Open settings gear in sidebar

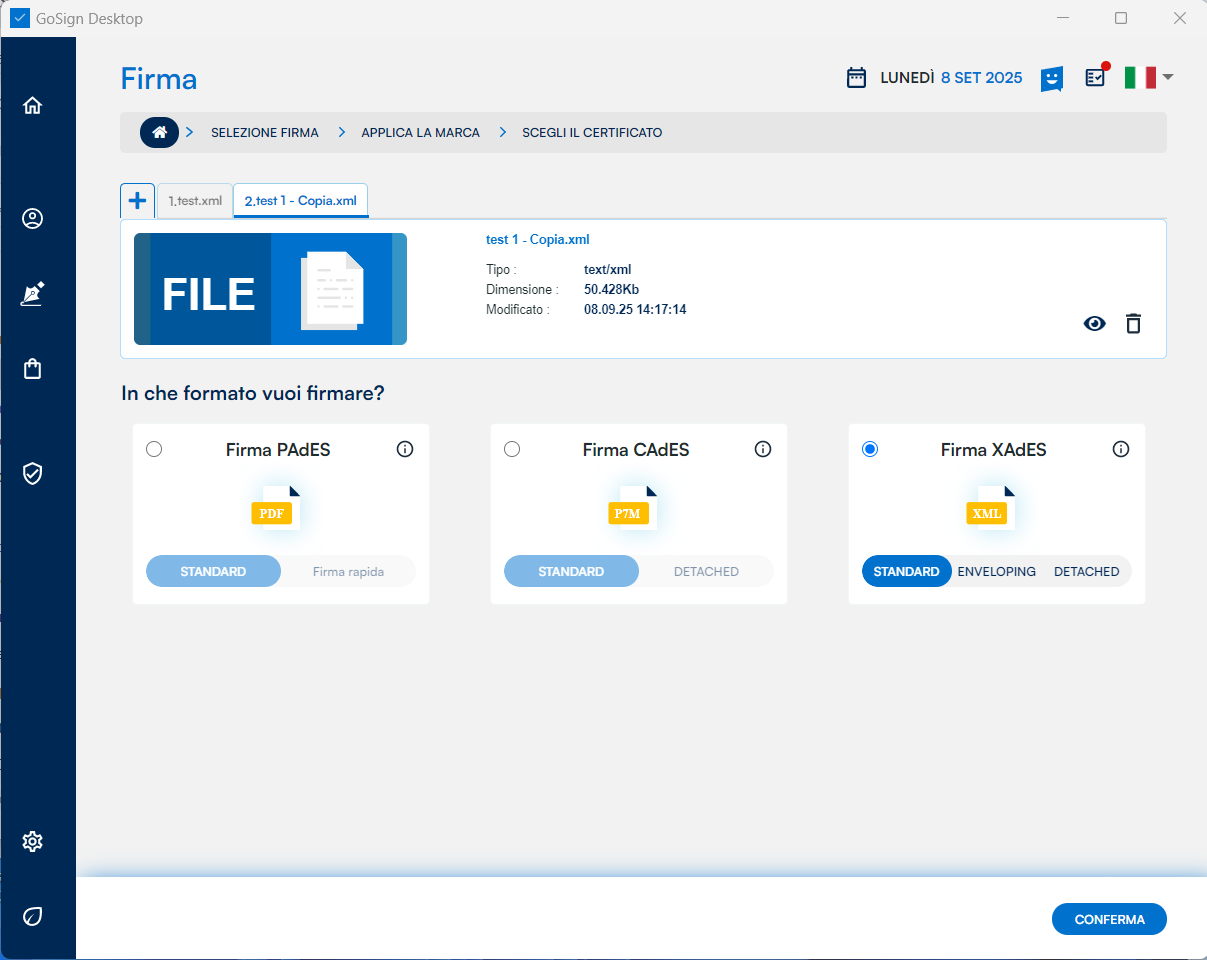(x=33, y=842)
